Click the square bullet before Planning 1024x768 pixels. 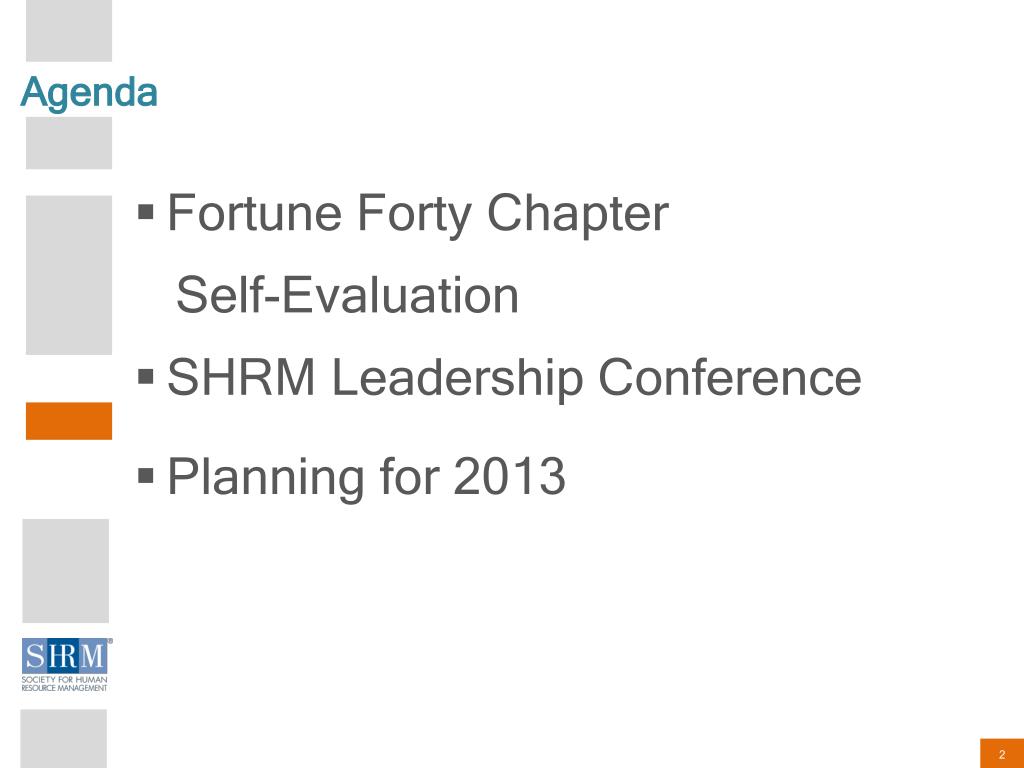point(146,475)
